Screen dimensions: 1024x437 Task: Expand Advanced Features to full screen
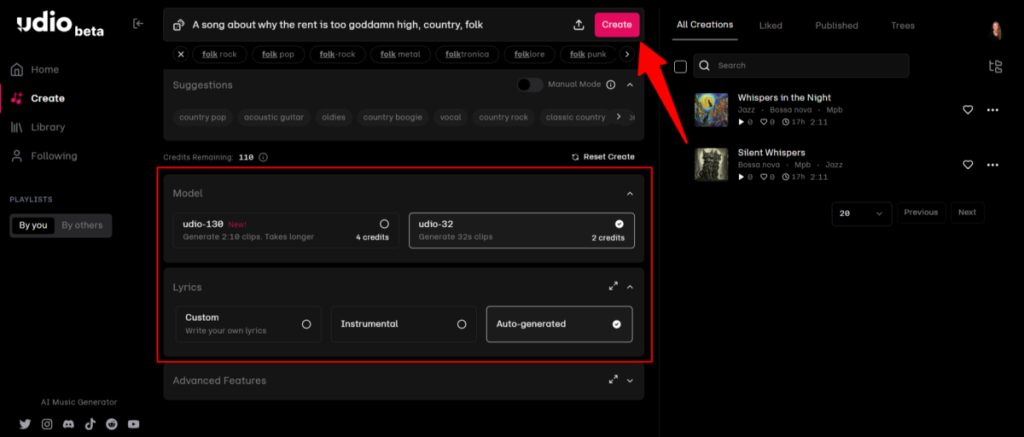click(x=613, y=380)
